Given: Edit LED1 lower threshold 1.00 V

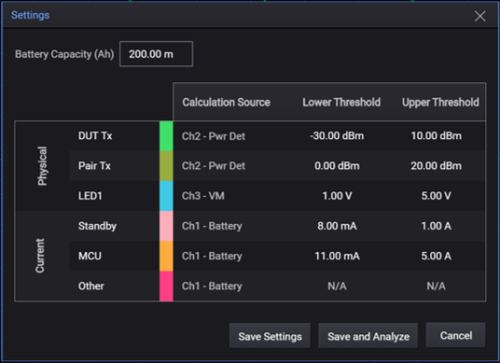Looking at the screenshot, I should pyautogui.click(x=337, y=196).
